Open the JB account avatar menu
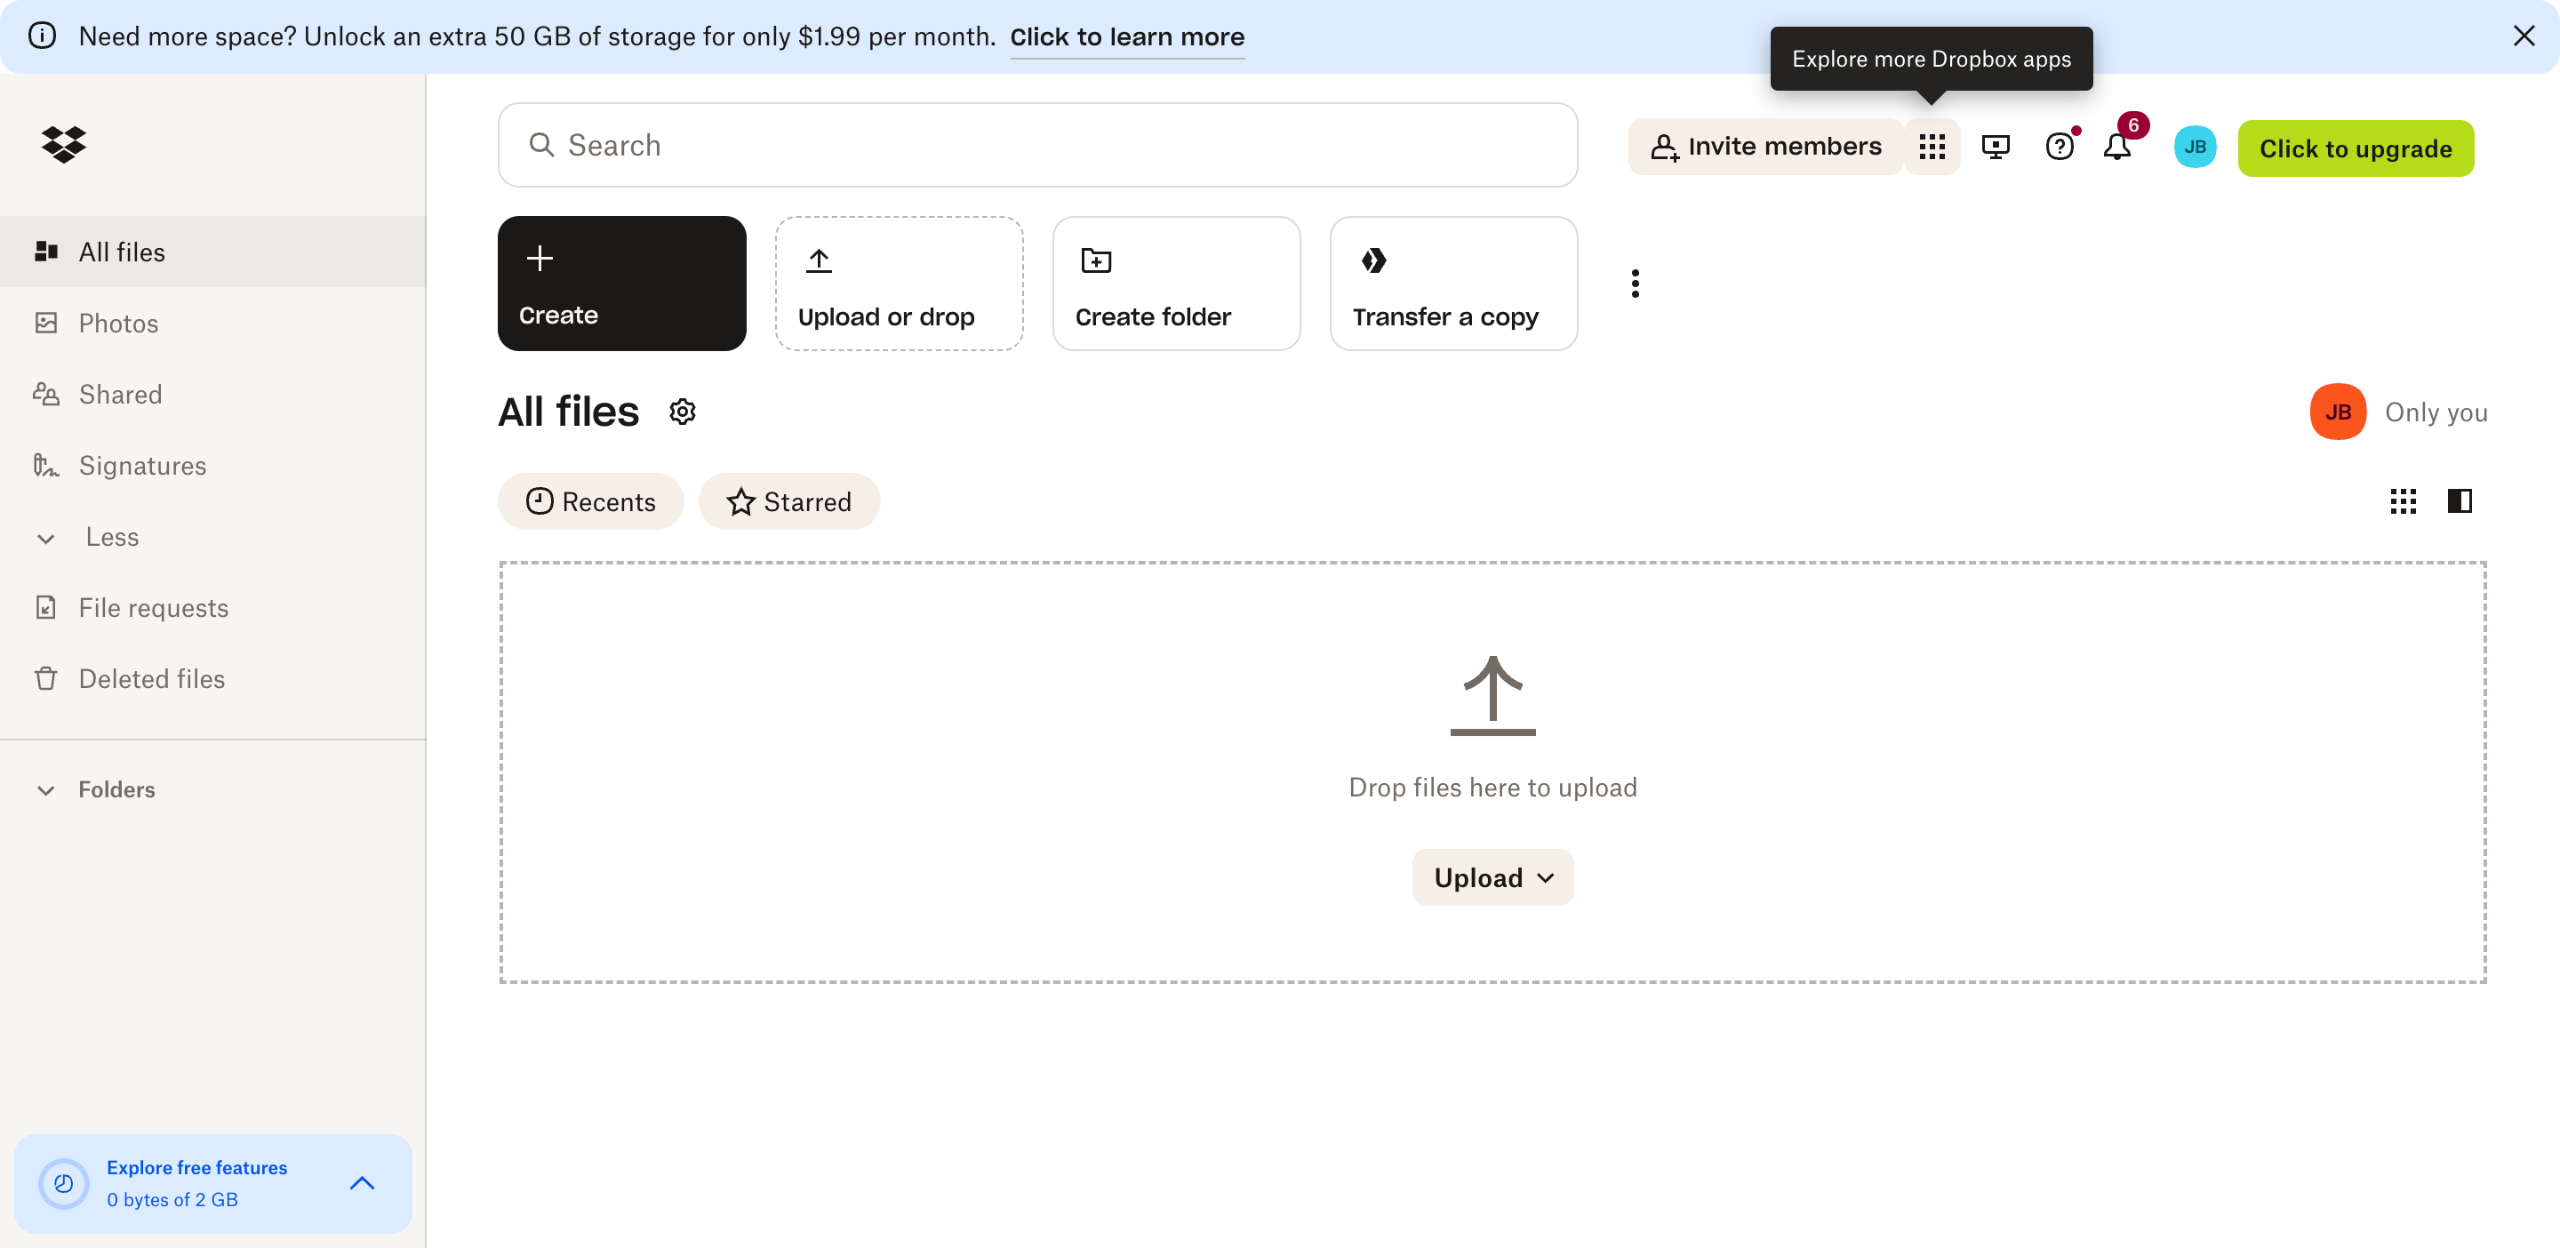The image size is (2560, 1248). point(2195,147)
